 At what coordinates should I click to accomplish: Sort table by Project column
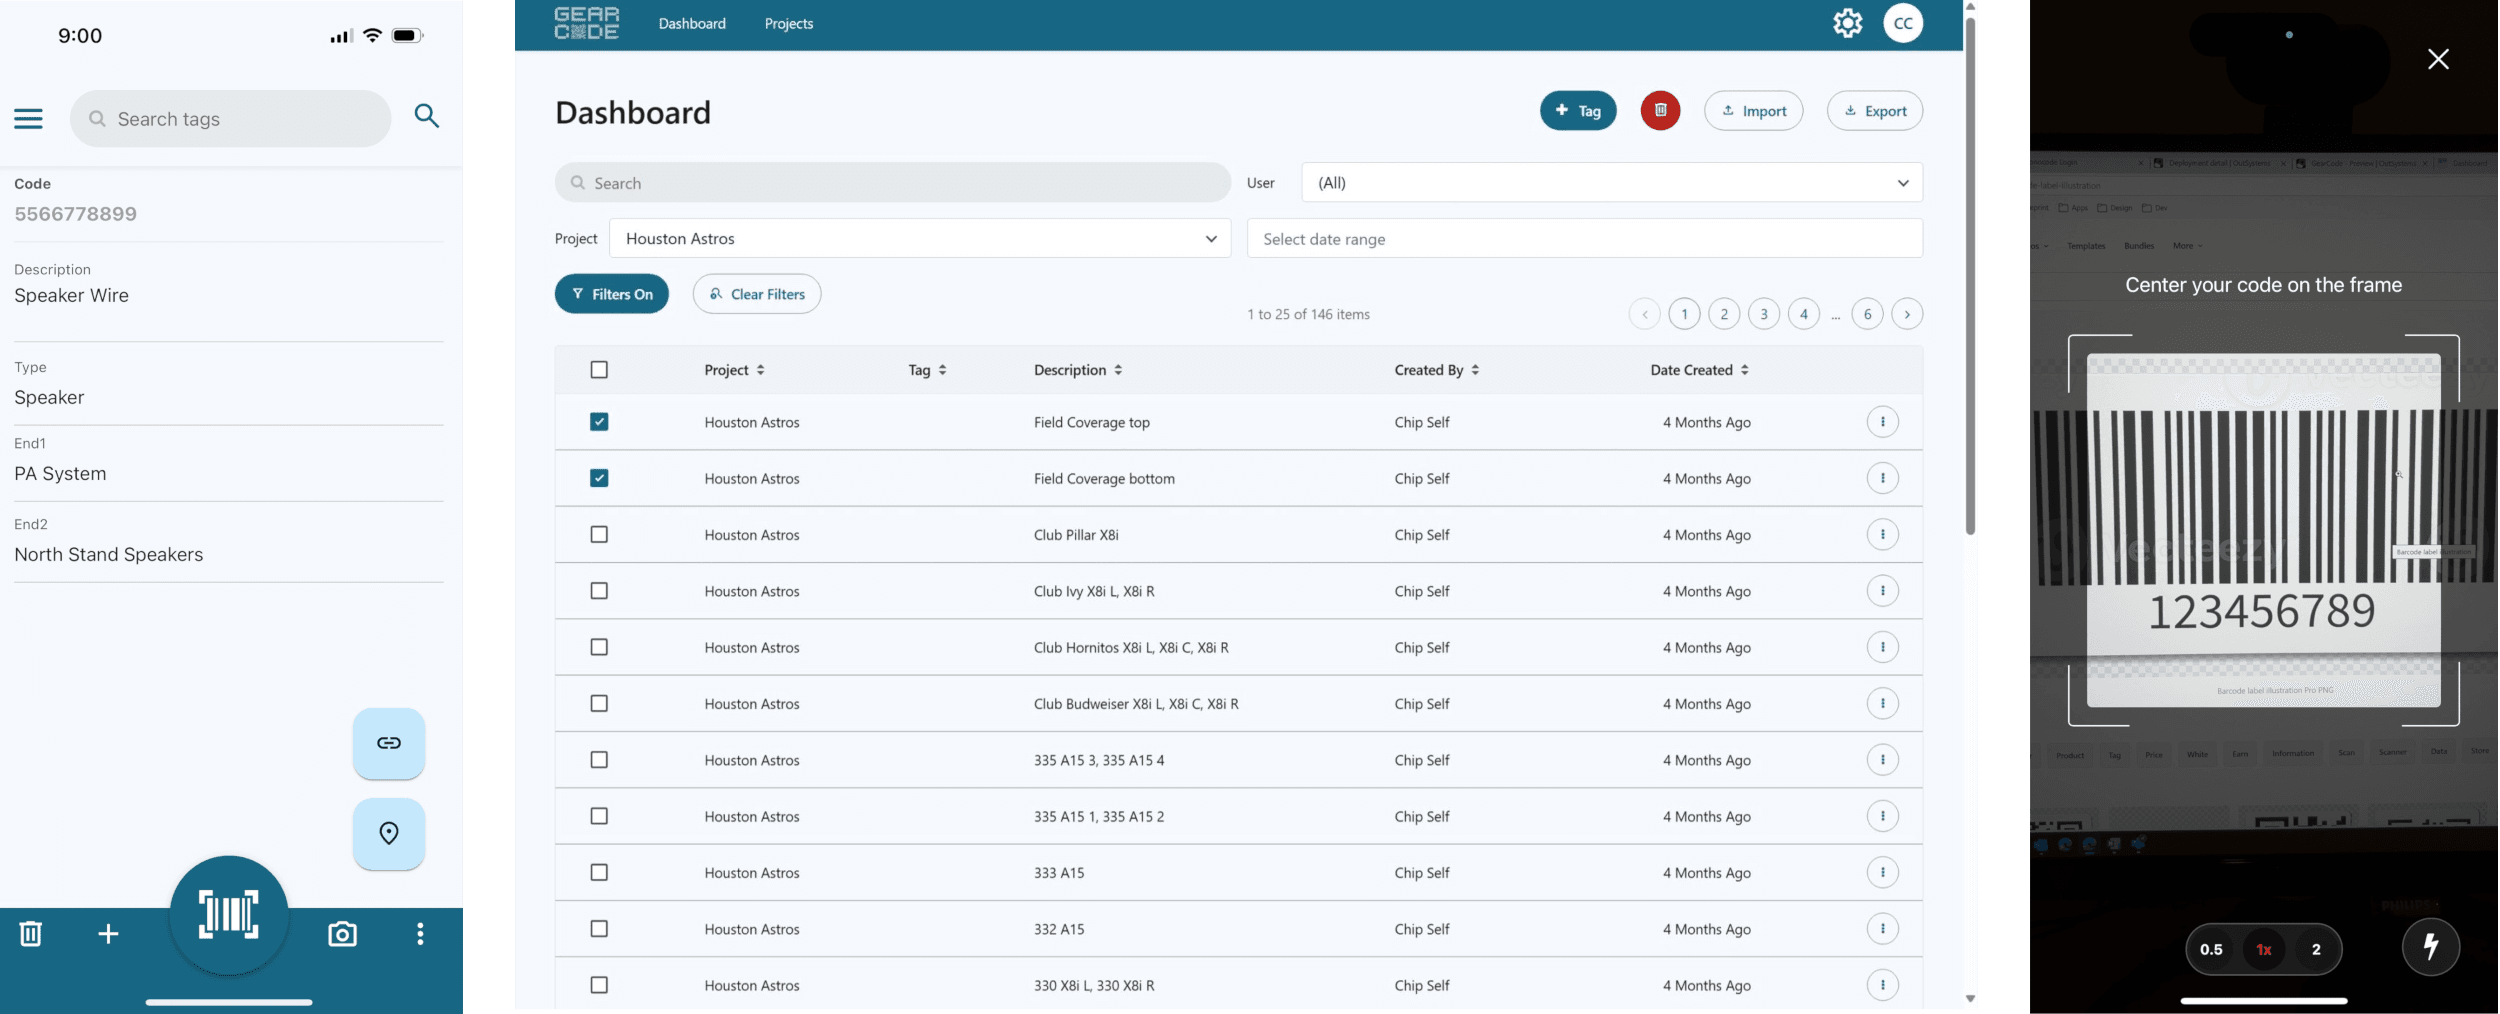(735, 370)
